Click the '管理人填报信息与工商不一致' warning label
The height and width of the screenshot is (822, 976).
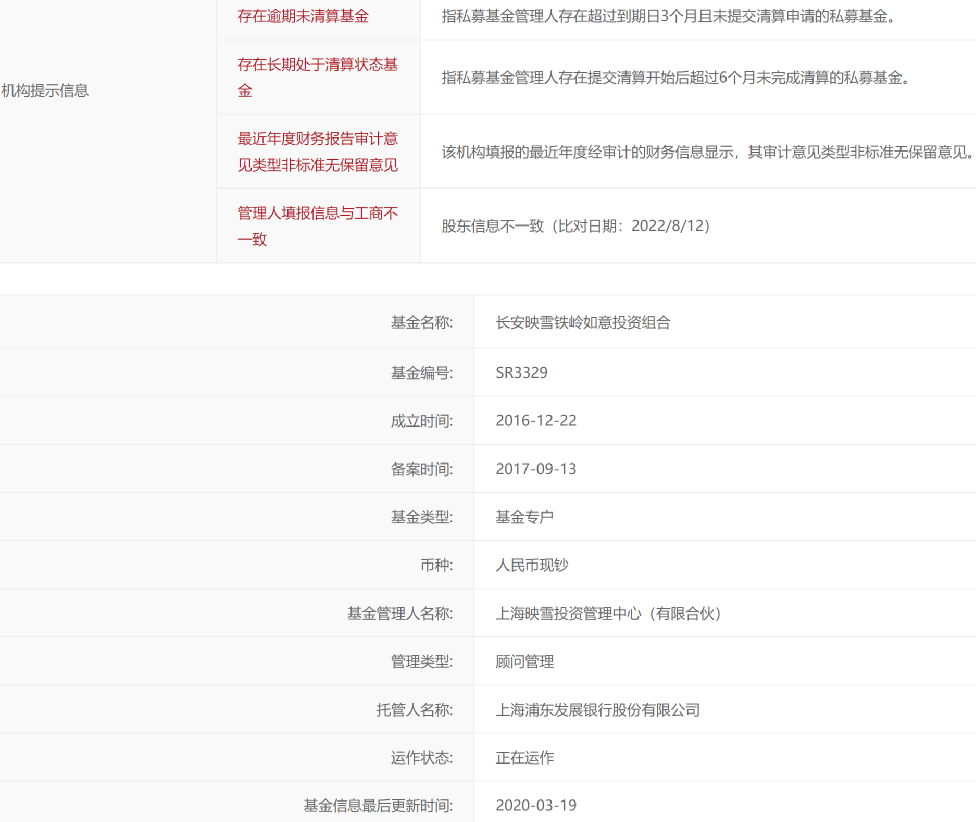tap(317, 226)
